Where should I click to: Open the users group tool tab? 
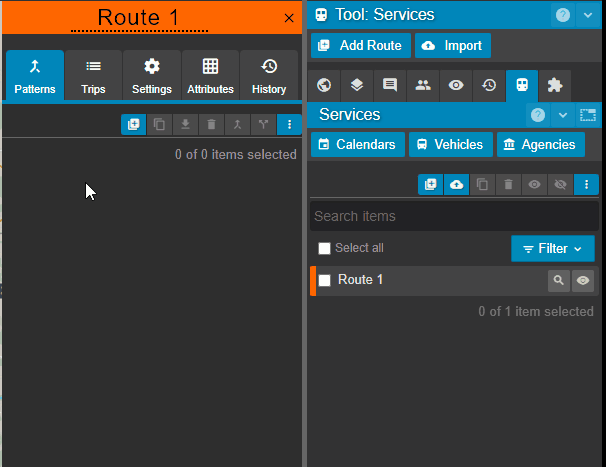click(x=423, y=85)
